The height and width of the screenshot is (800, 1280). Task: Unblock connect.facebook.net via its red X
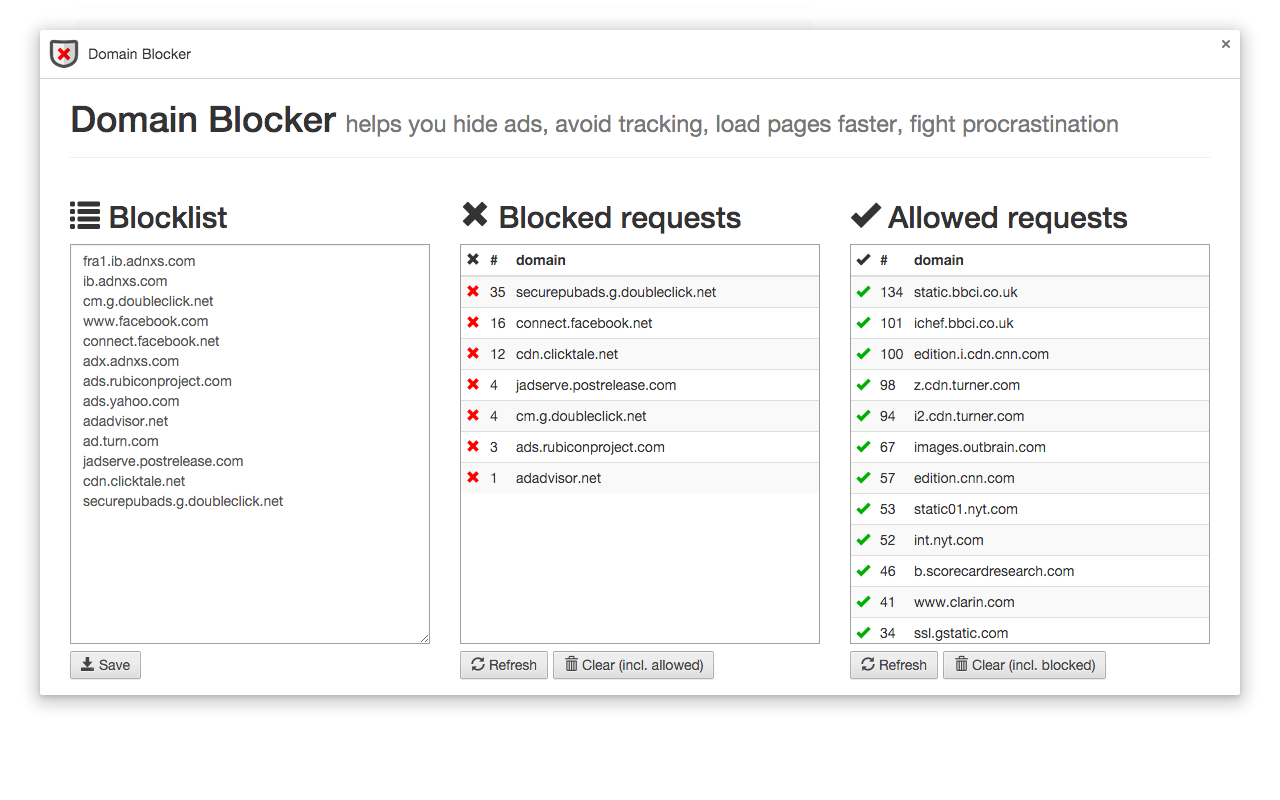pos(473,322)
